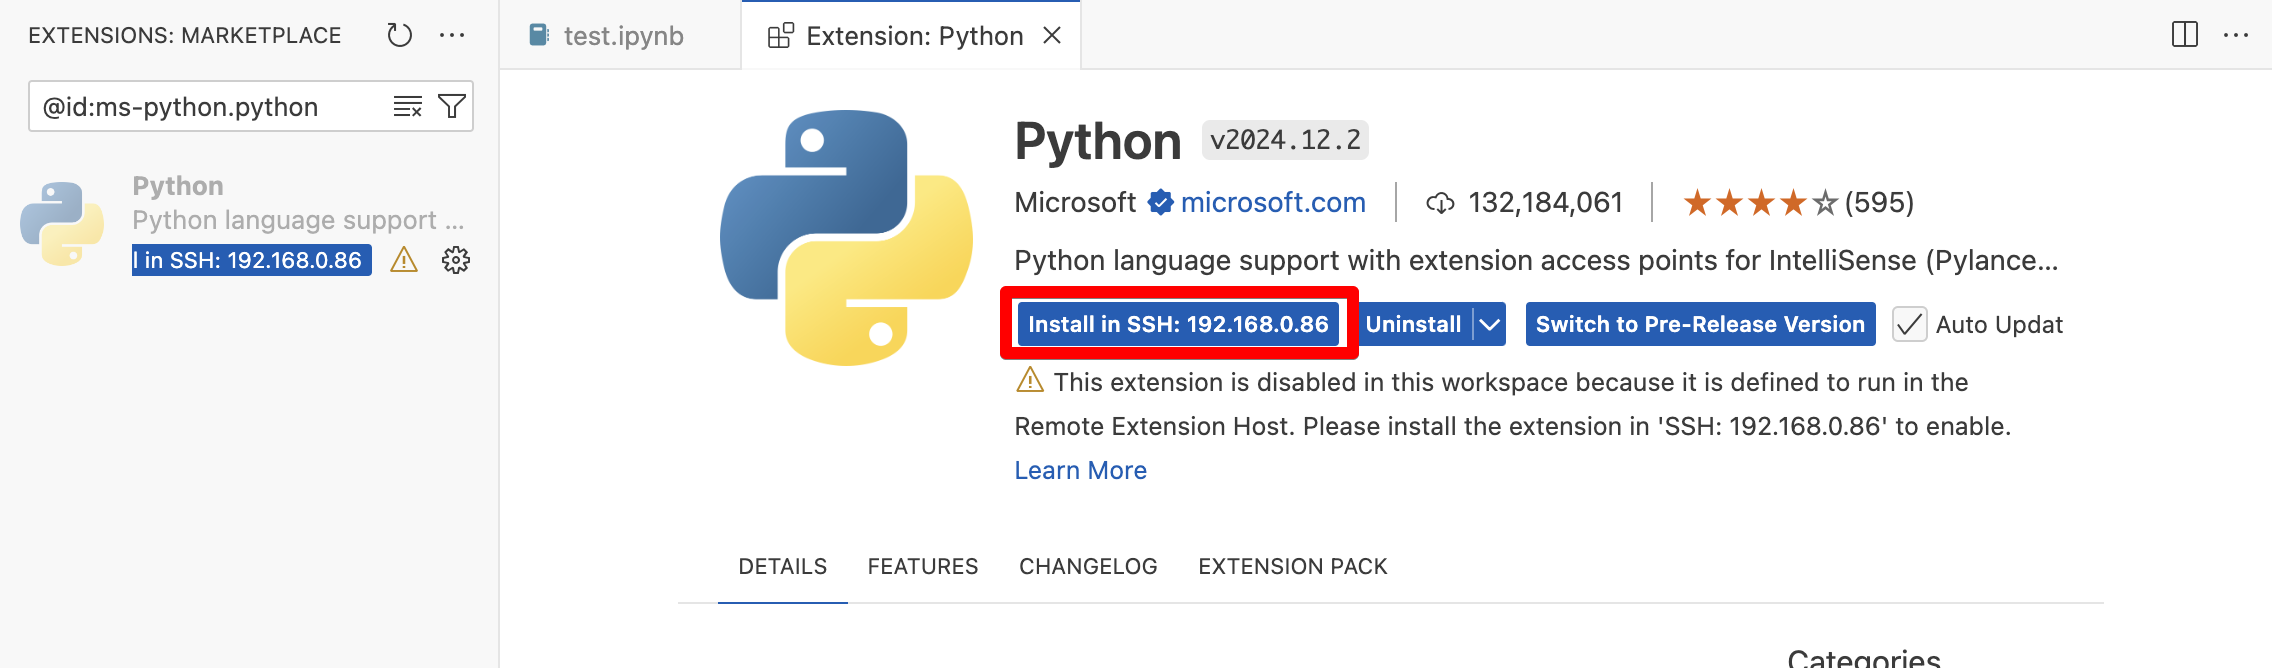2272x668 pixels.
Task: Select the Extension: Python editor tab
Action: (911, 36)
